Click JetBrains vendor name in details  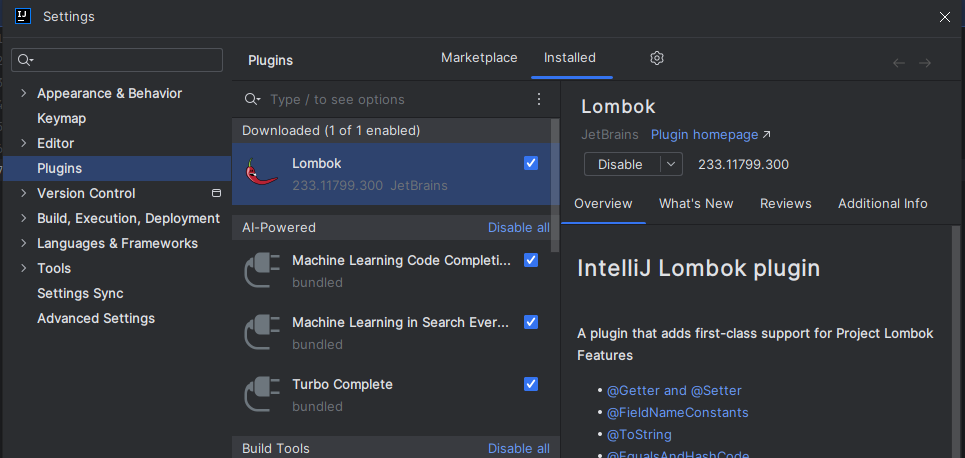(610, 135)
